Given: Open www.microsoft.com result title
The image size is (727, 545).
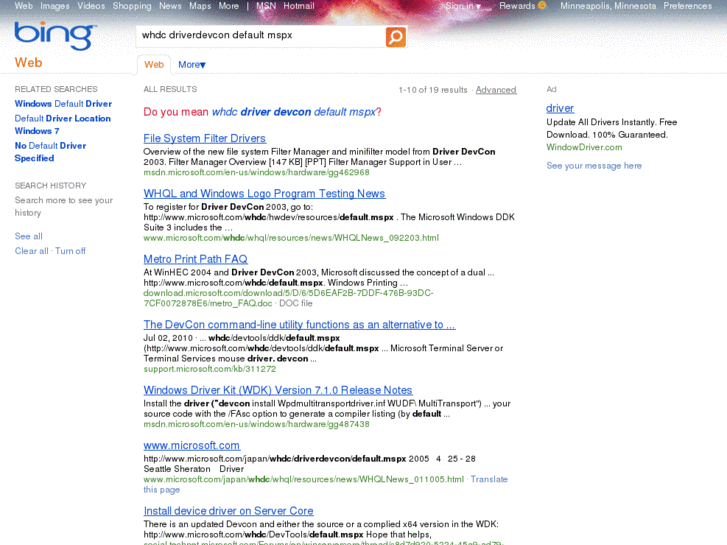Looking at the screenshot, I should click(x=191, y=445).
